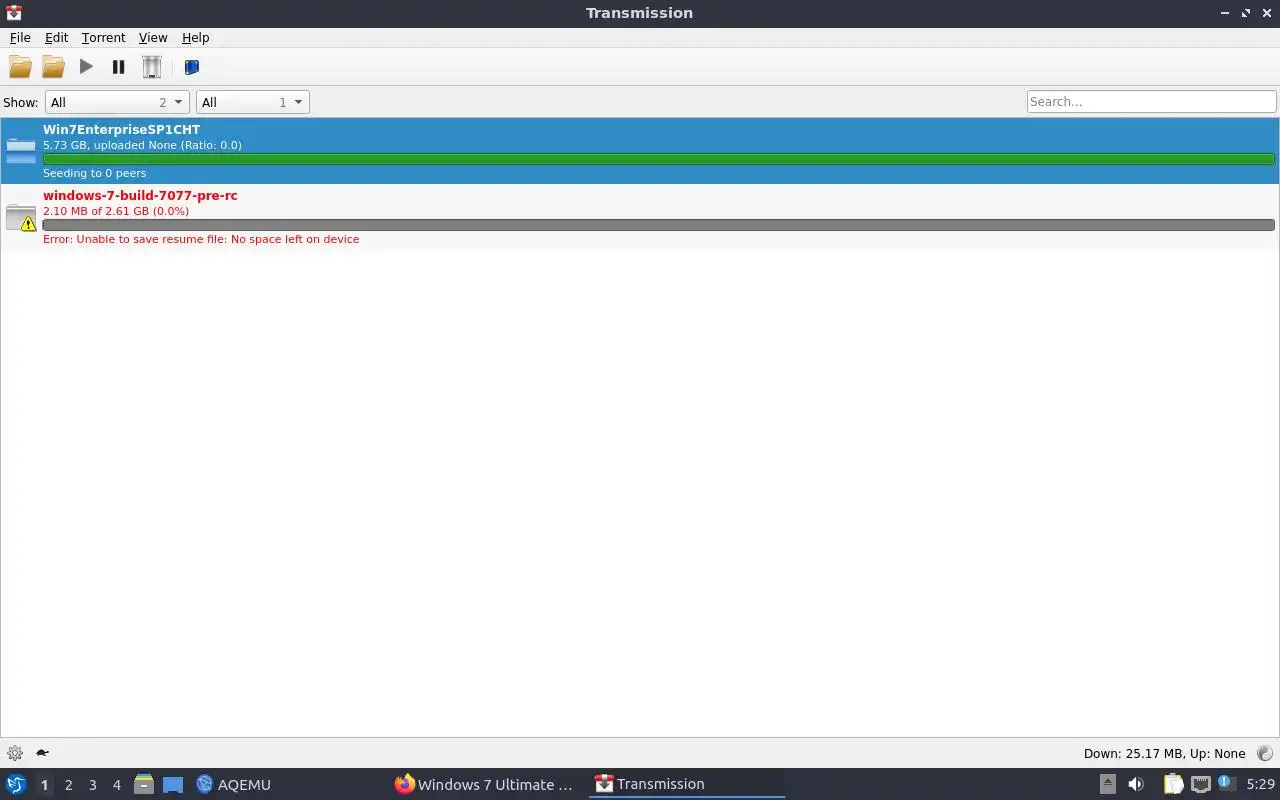Image resolution: width=1280 pixels, height=800 pixels.
Task: Select the Win7EnterpriseSP1CHT torrent row
Action: click(x=640, y=151)
